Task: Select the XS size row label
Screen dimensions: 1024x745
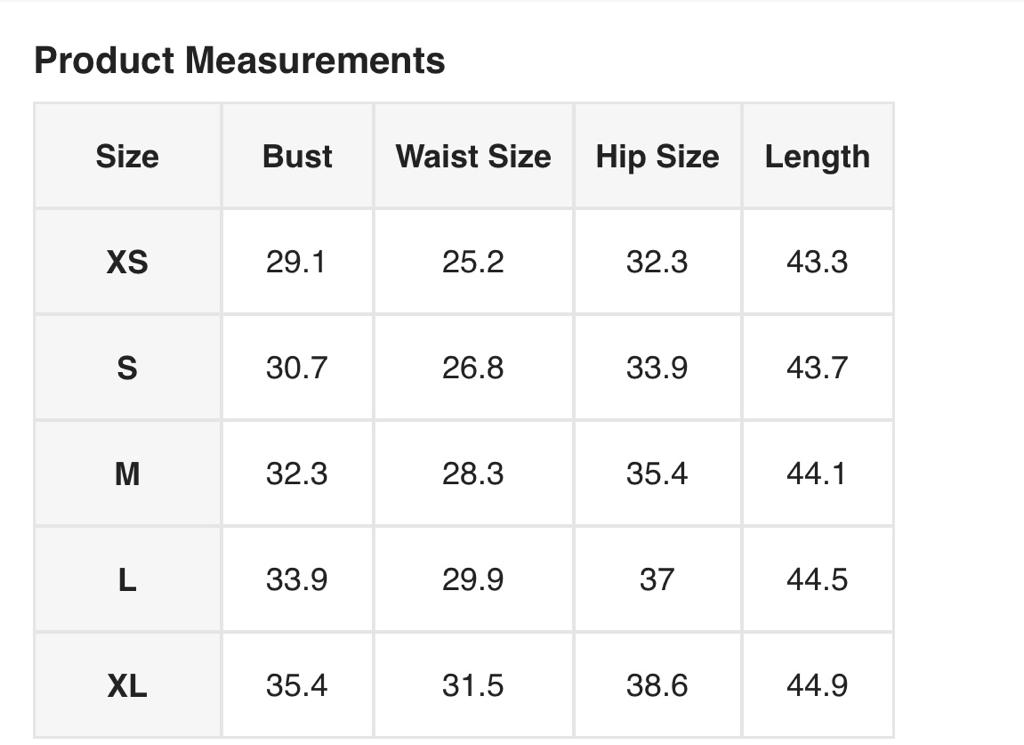Action: point(127,262)
